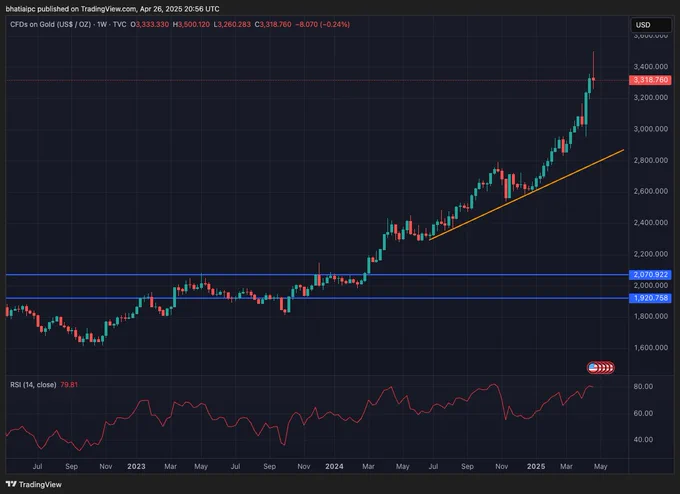Click the 2023 year label on time axis
This screenshot has height=494, width=680.
[x=136, y=466]
